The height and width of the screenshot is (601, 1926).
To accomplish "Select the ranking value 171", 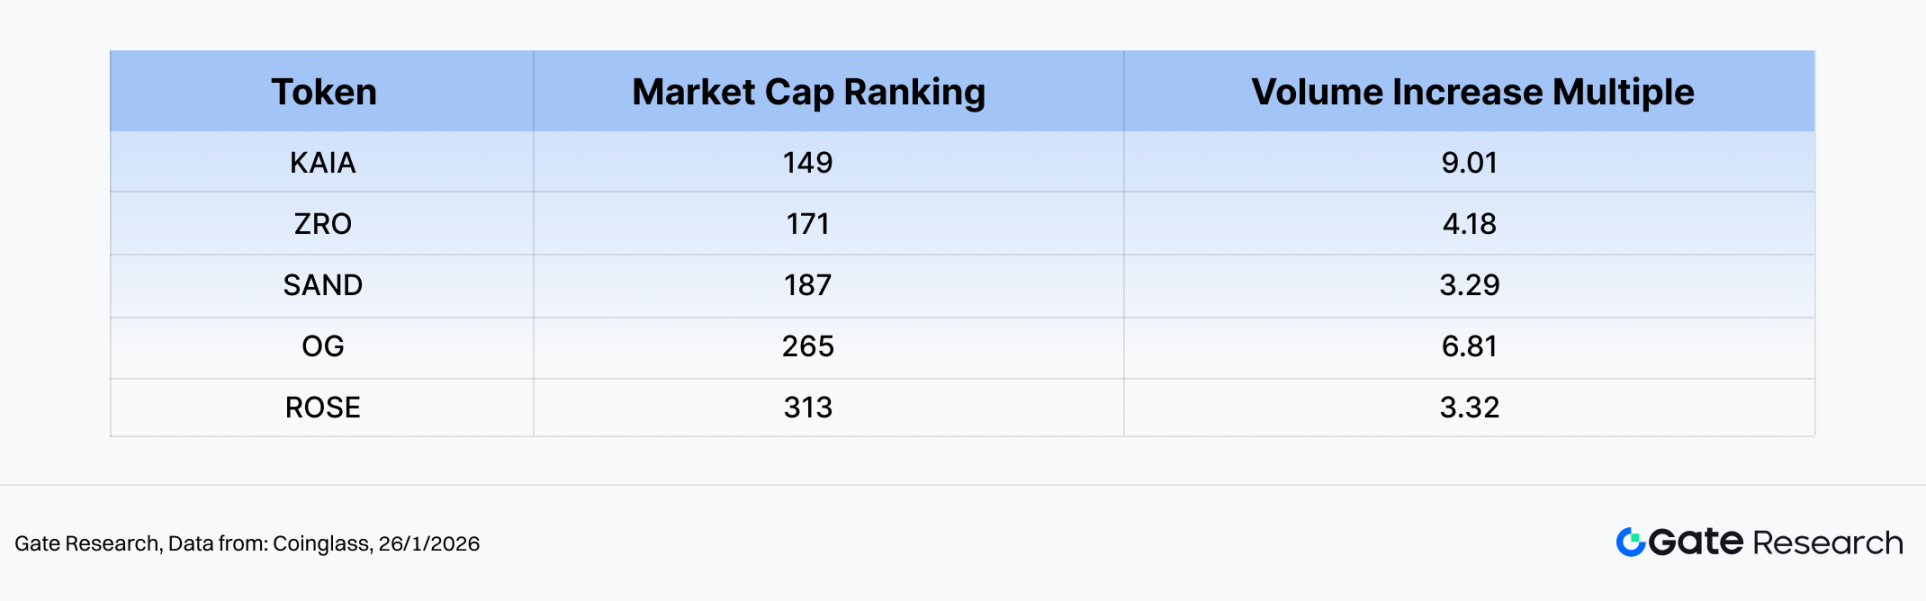I will [x=808, y=224].
